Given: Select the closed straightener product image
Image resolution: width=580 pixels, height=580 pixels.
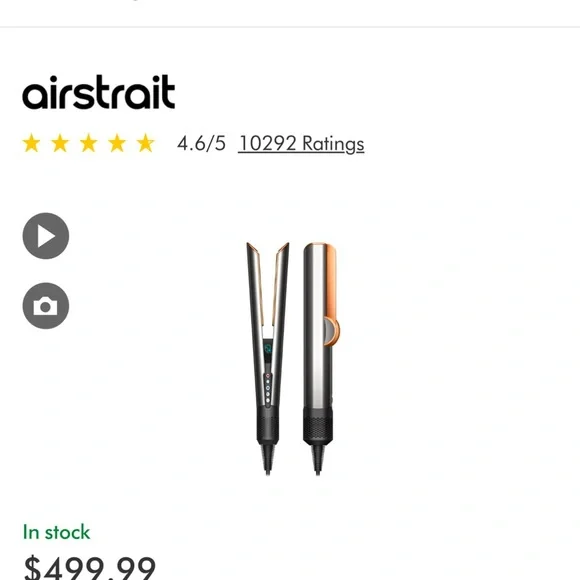Looking at the screenshot, I should pos(320,358).
